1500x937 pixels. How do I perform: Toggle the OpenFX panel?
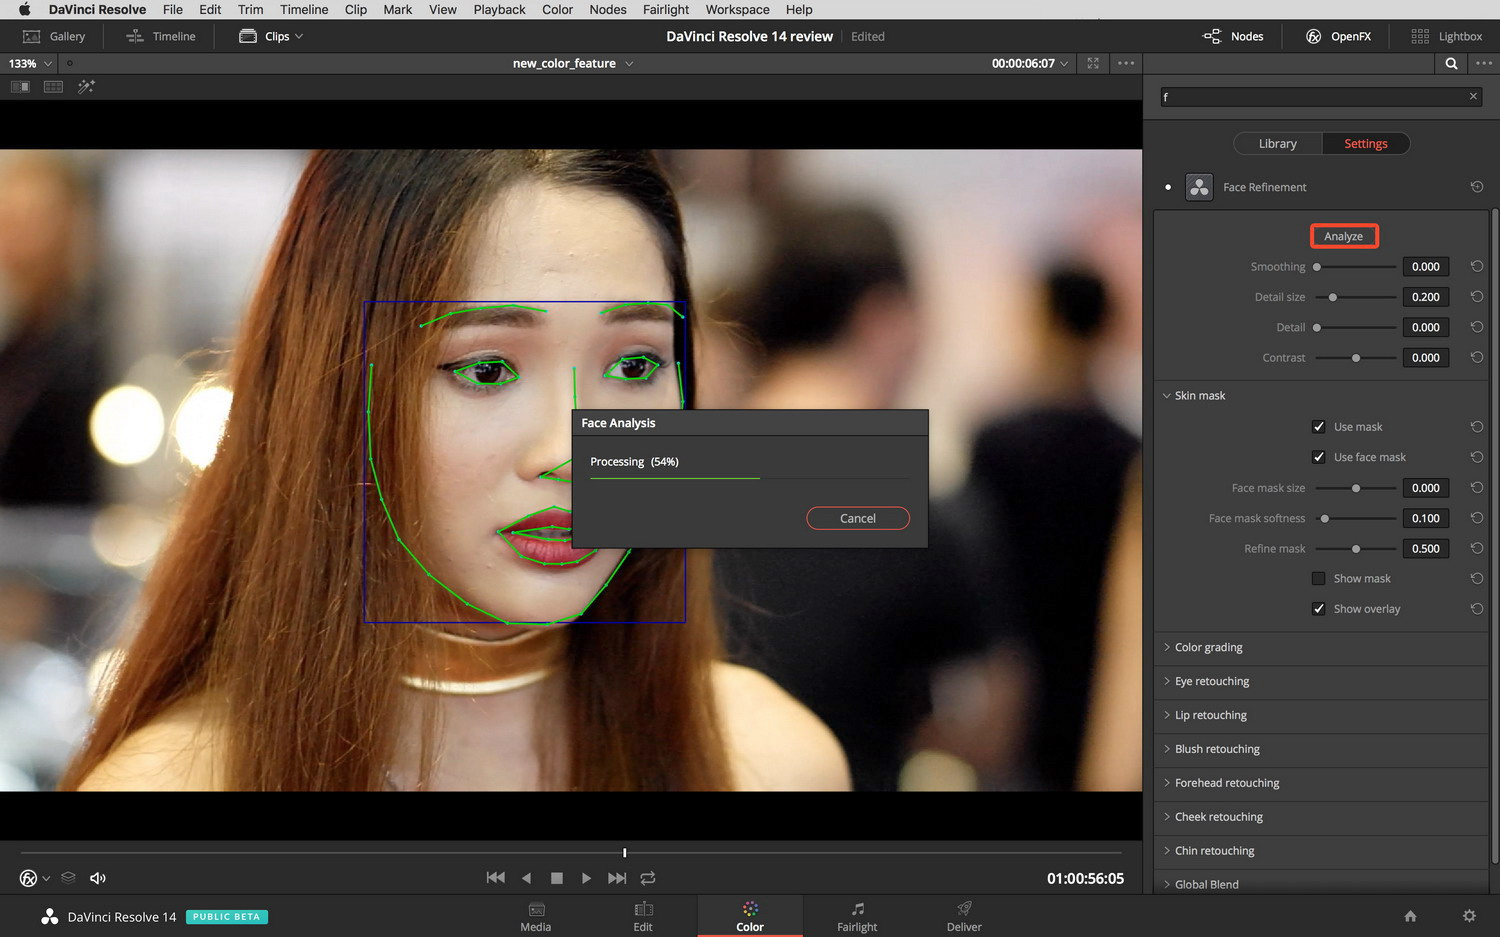[x=1338, y=36]
